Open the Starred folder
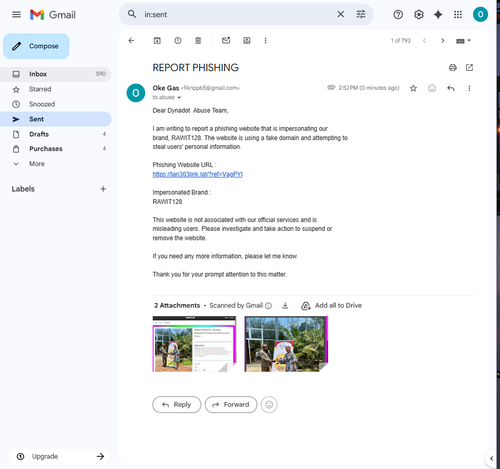The height and width of the screenshot is (469, 500). coord(55,89)
